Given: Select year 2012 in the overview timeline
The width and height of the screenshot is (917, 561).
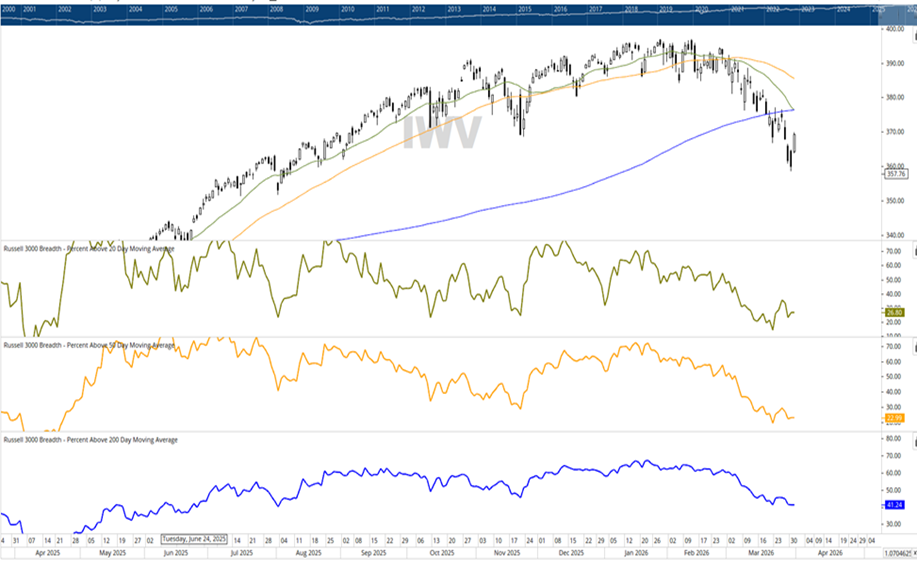Looking at the screenshot, I should [x=418, y=9].
